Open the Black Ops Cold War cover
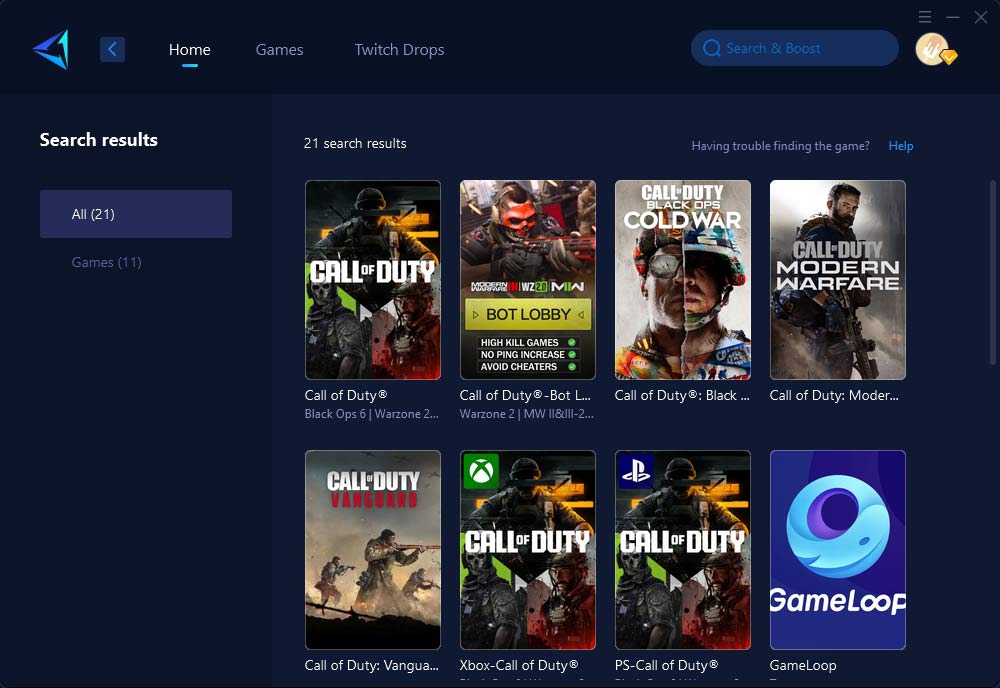 point(682,280)
